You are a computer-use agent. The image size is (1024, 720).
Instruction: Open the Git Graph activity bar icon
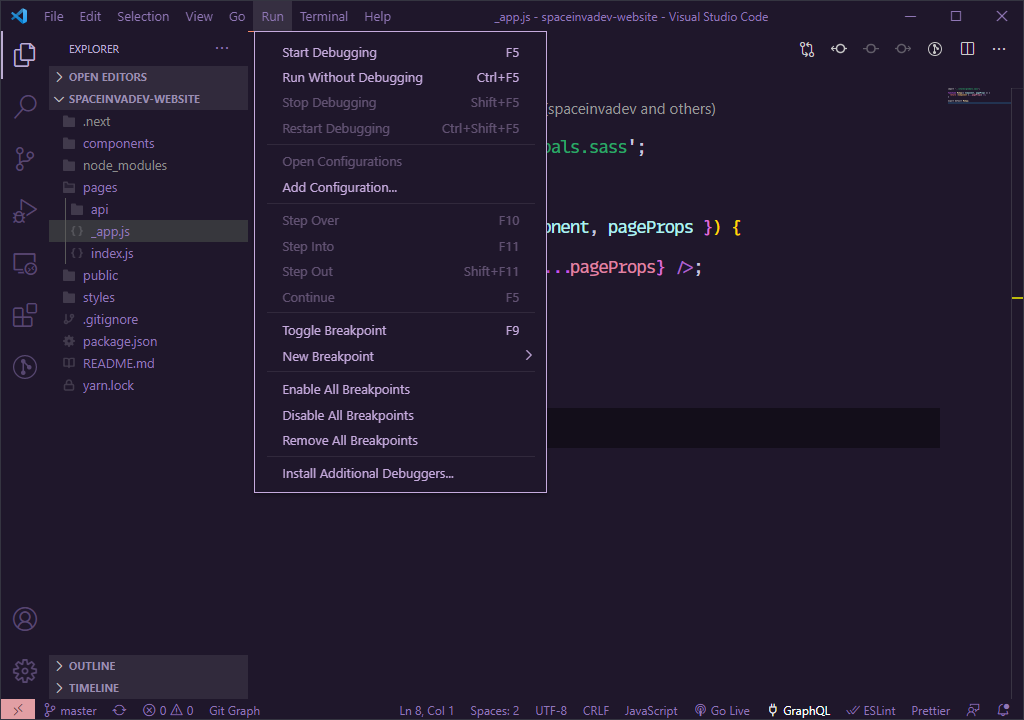point(24,367)
